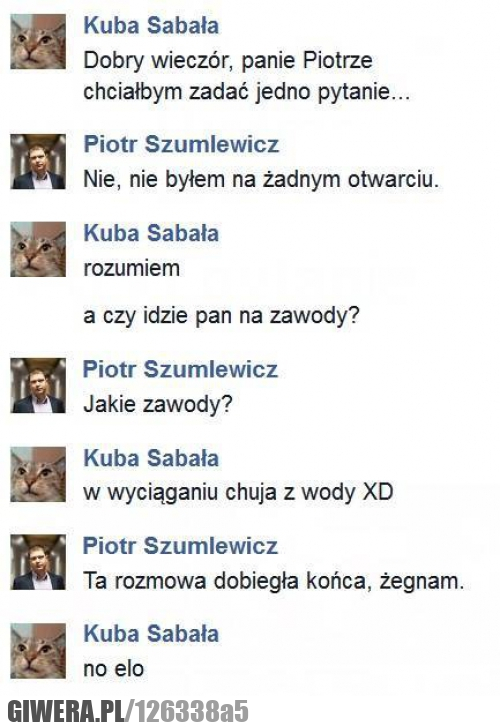Click cat avatar beside 'w wyciąganiu' message
The width and height of the screenshot is (500, 727).
pos(38,474)
